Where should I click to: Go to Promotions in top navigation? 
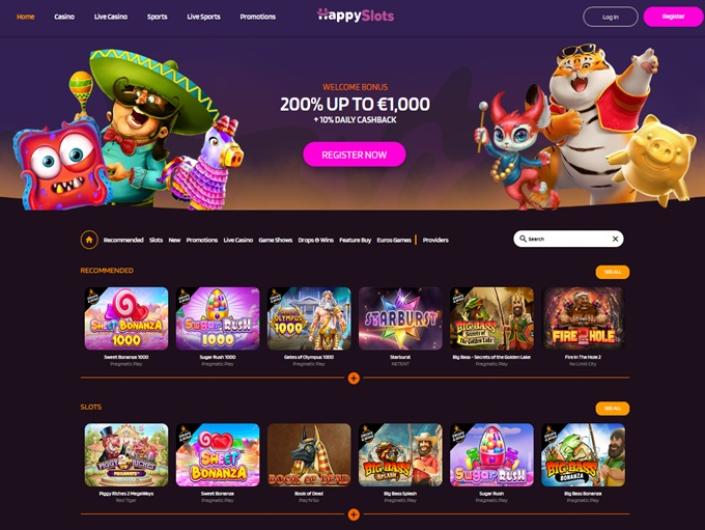coord(258,17)
